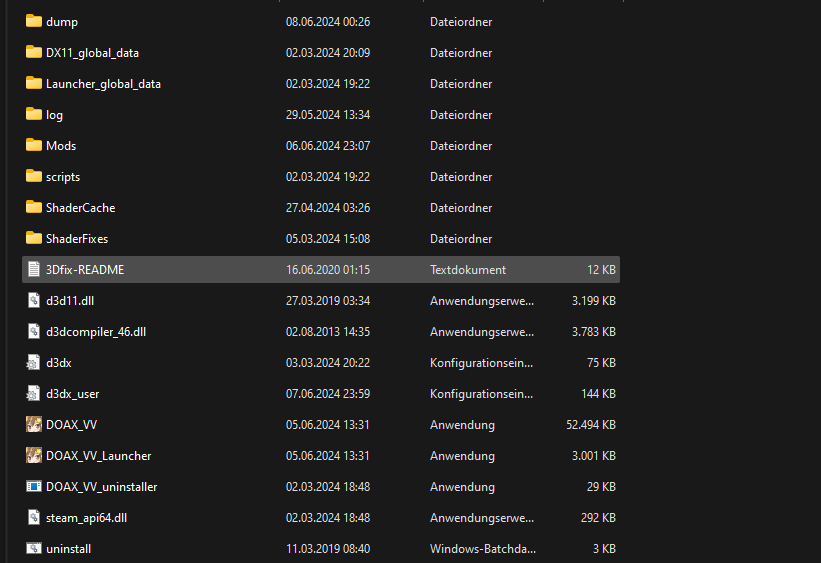Click the DOAX_VV_uninstaller application icon
Screen dimensions: 821x563
34,487
